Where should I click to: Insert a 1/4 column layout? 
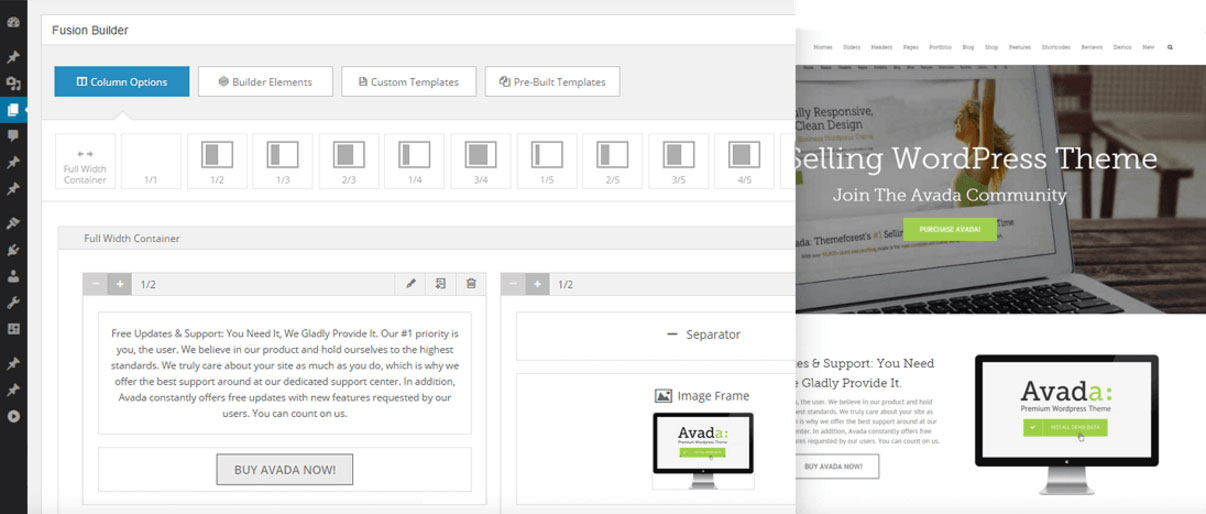415,161
